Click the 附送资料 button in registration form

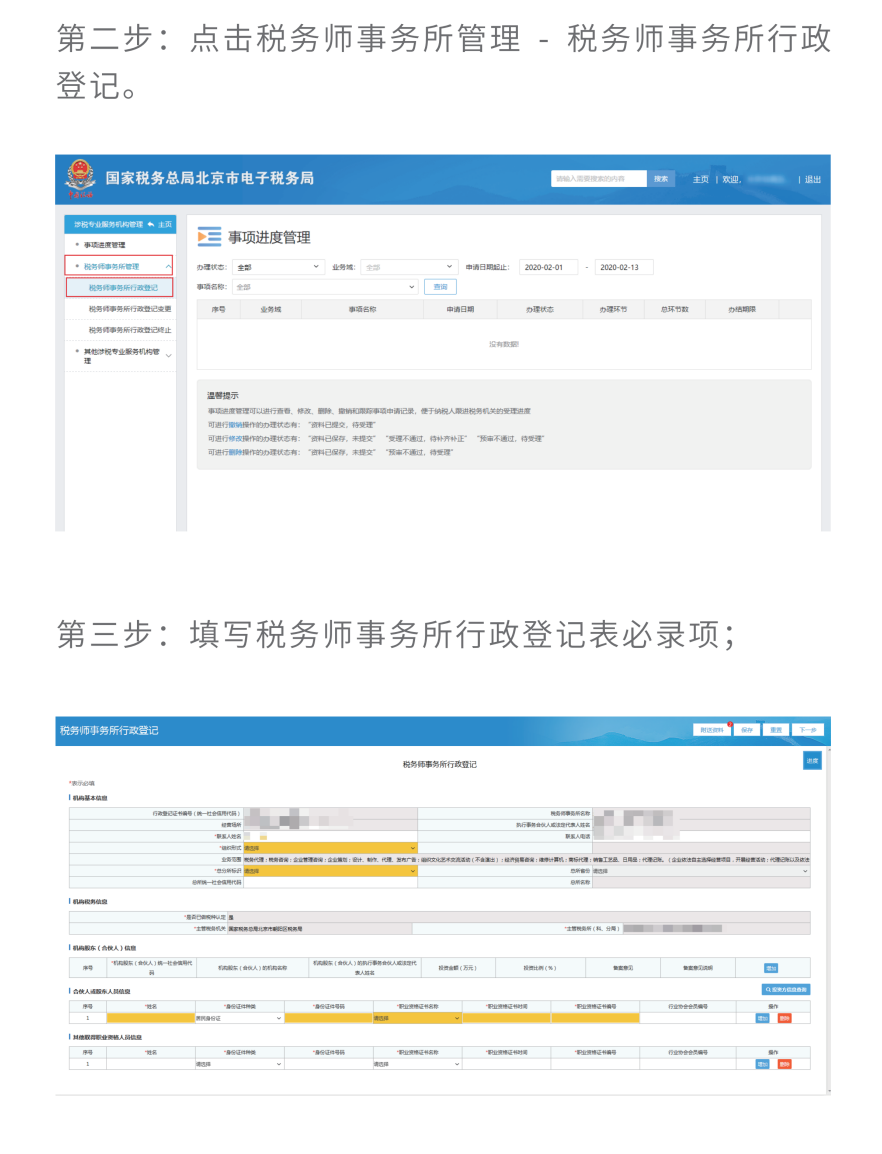coord(711,730)
